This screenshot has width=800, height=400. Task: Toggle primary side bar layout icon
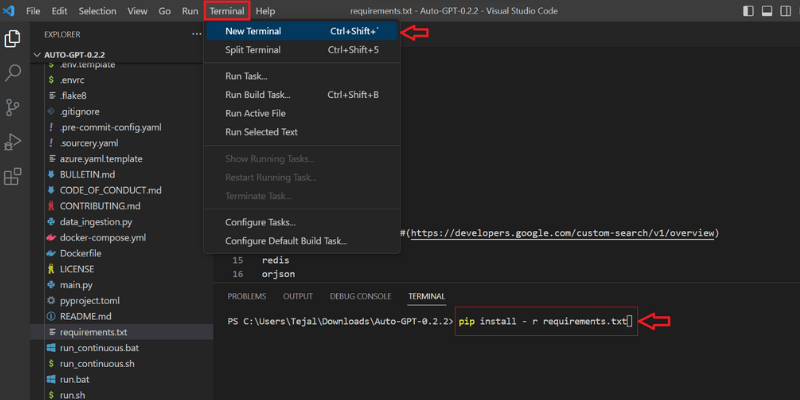point(748,11)
